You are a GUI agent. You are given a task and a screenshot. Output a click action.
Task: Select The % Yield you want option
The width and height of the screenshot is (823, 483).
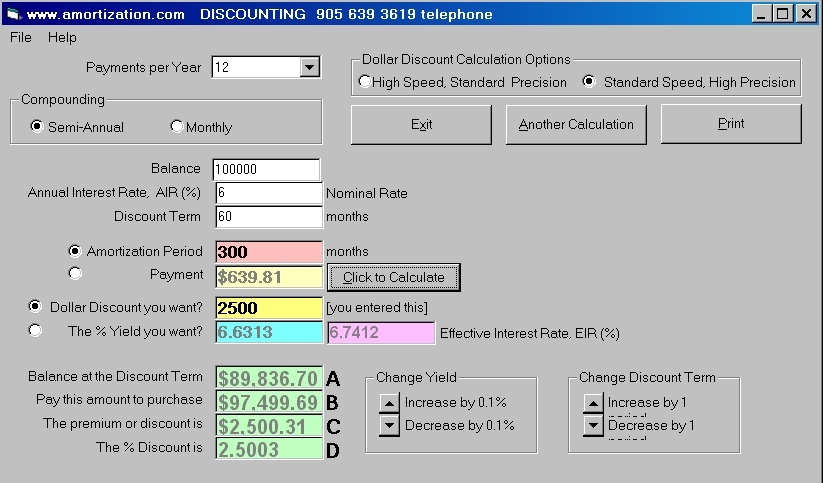[x=37, y=330]
